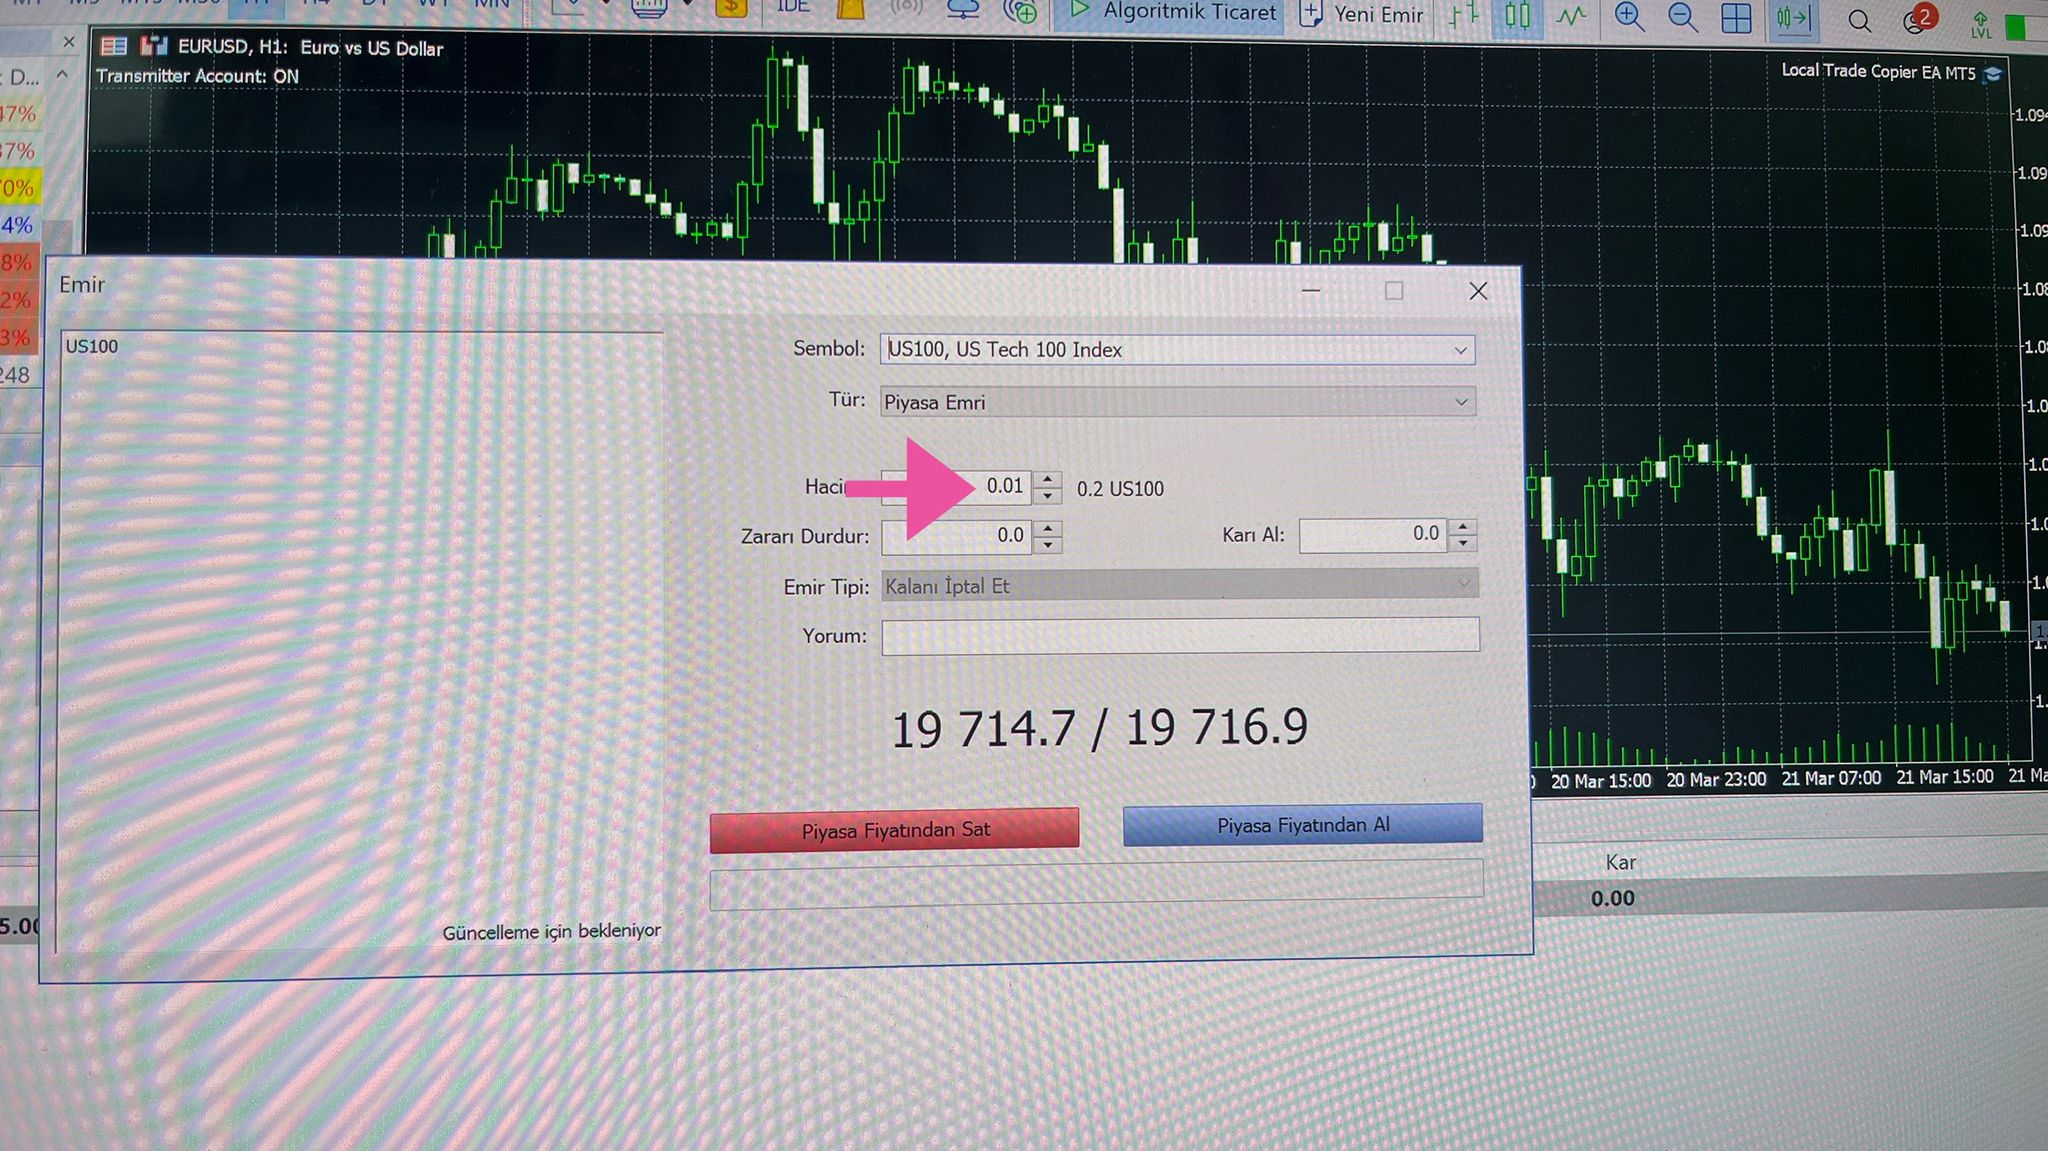This screenshot has width=2048, height=1151.
Task: Click the Yeni Emir toolbar button
Action: [x=1362, y=14]
